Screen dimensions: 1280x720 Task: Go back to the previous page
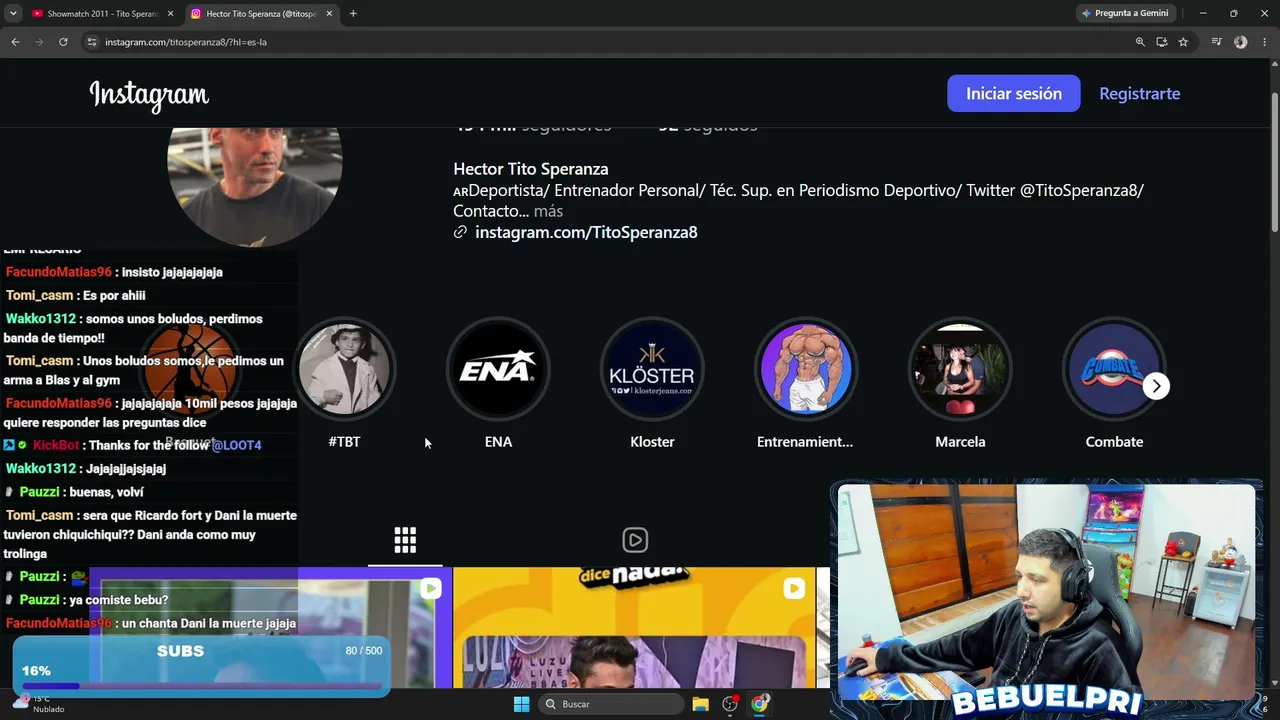coord(15,42)
